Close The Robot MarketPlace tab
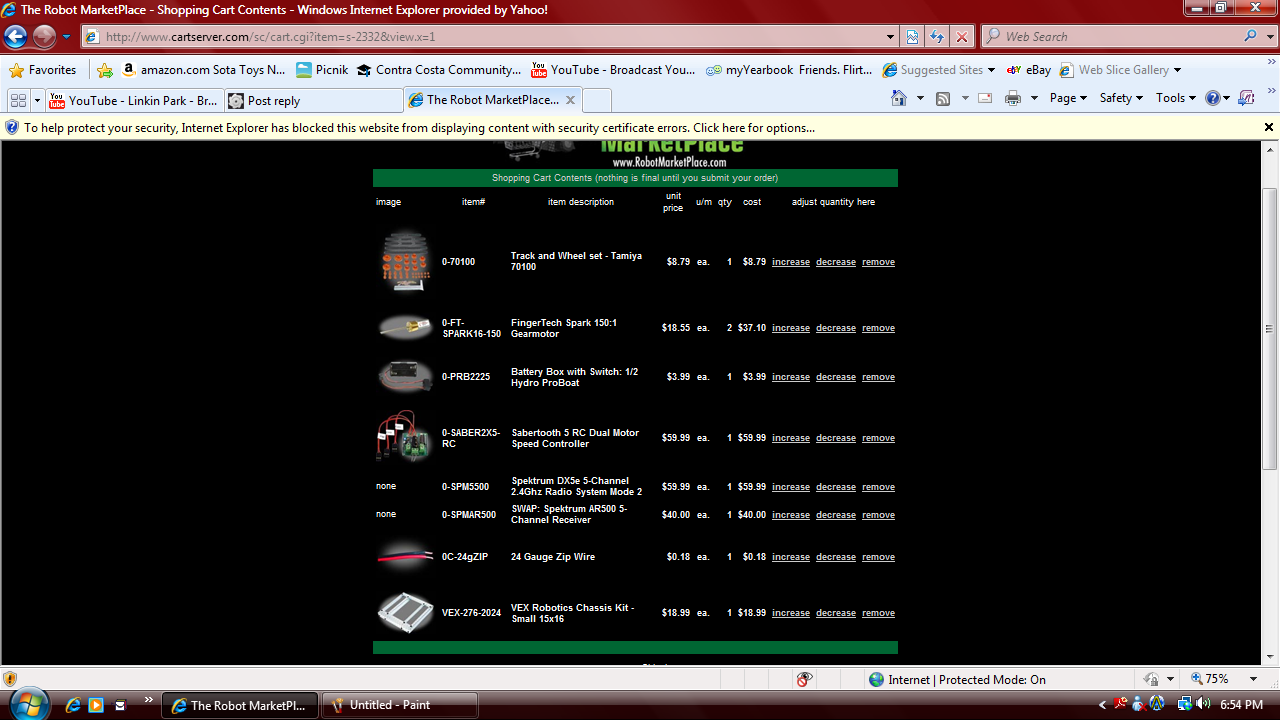The height and width of the screenshot is (720, 1280). tap(570, 100)
